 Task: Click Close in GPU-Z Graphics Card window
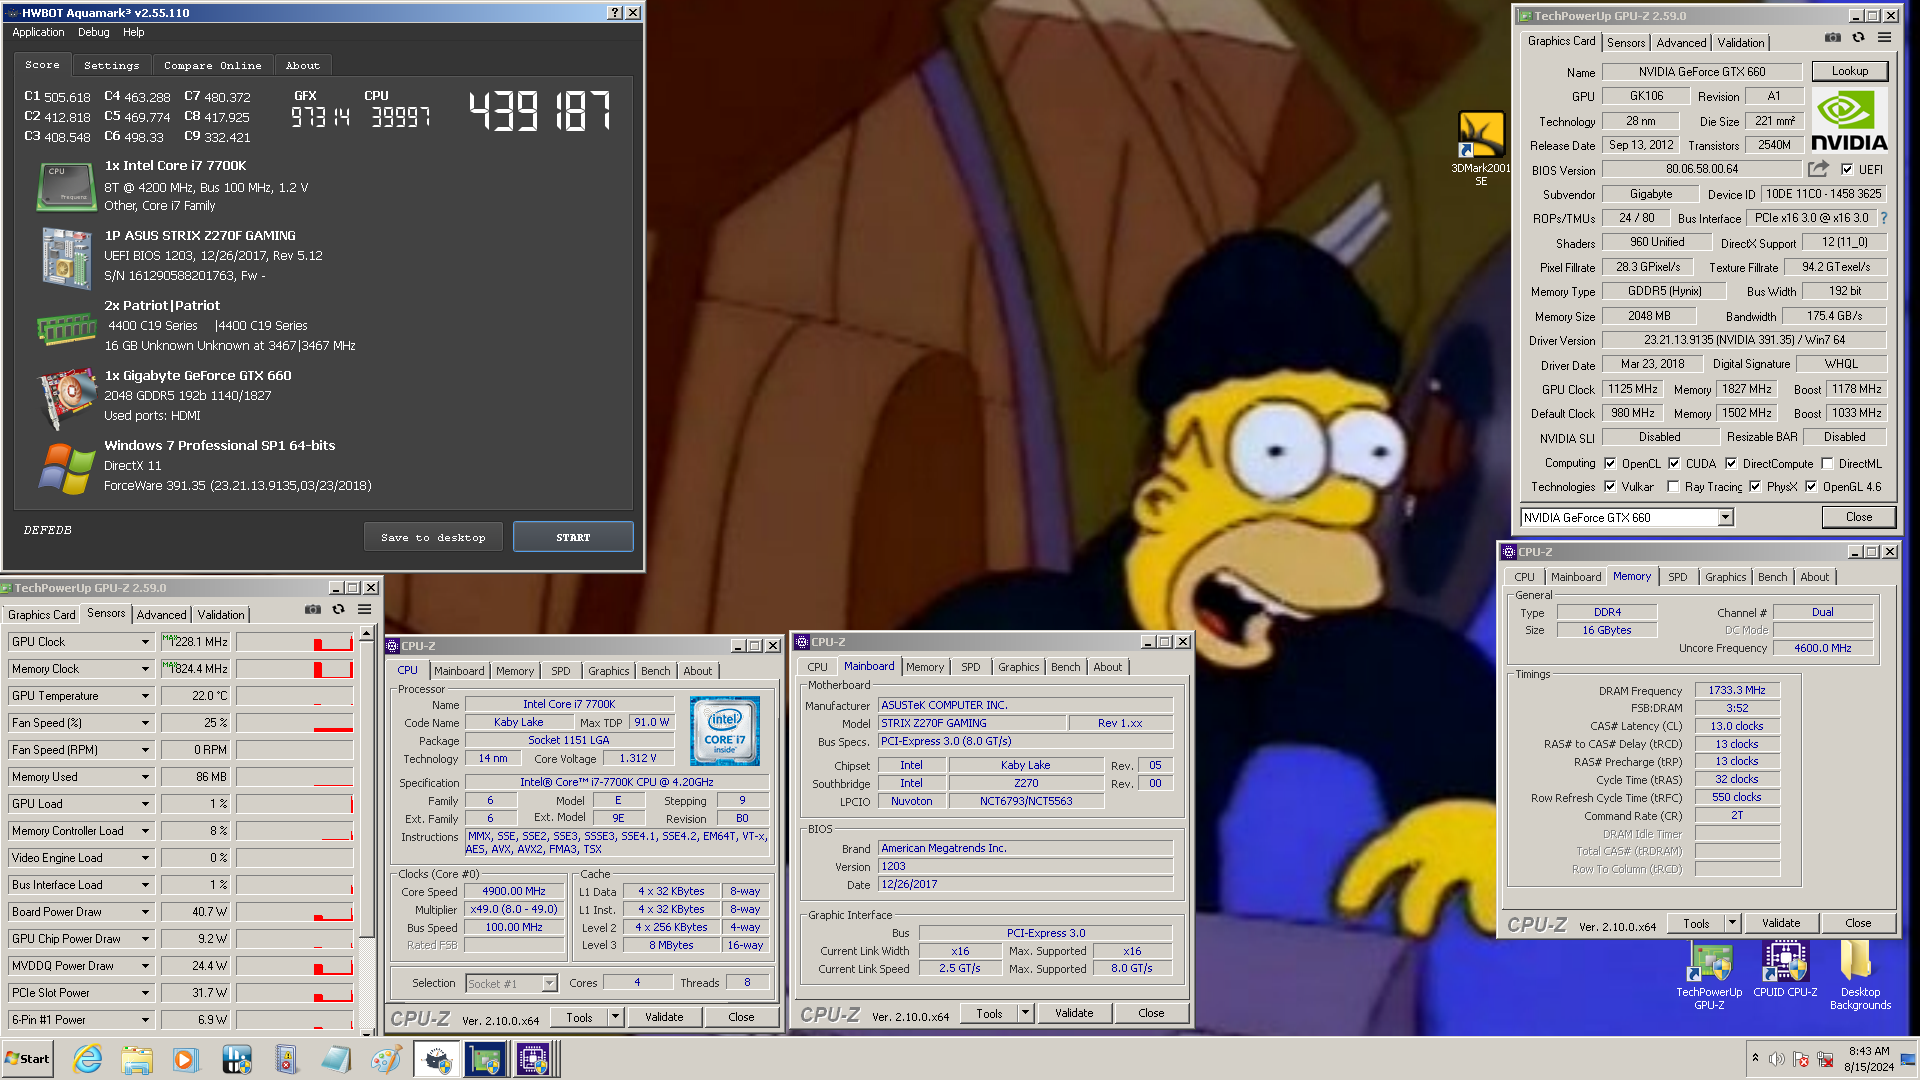(1859, 518)
